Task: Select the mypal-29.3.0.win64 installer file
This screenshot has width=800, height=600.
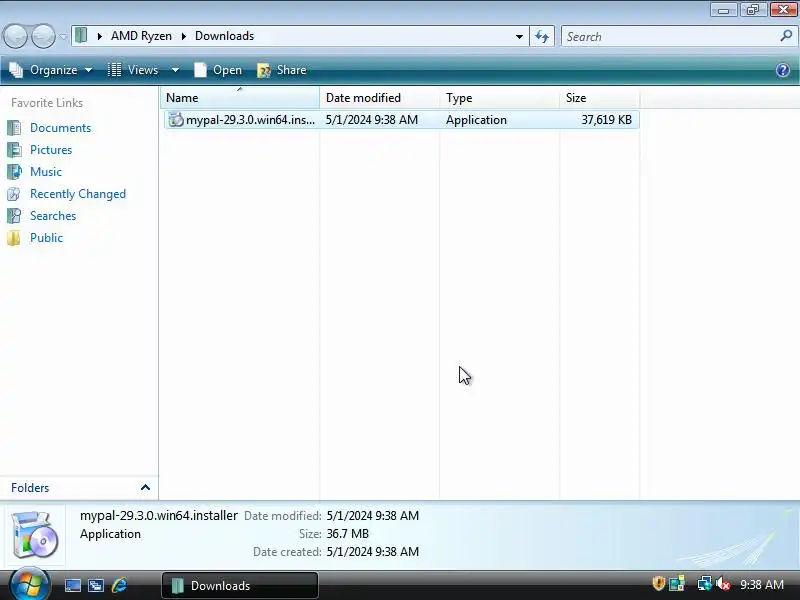Action: pyautogui.click(x=402, y=120)
